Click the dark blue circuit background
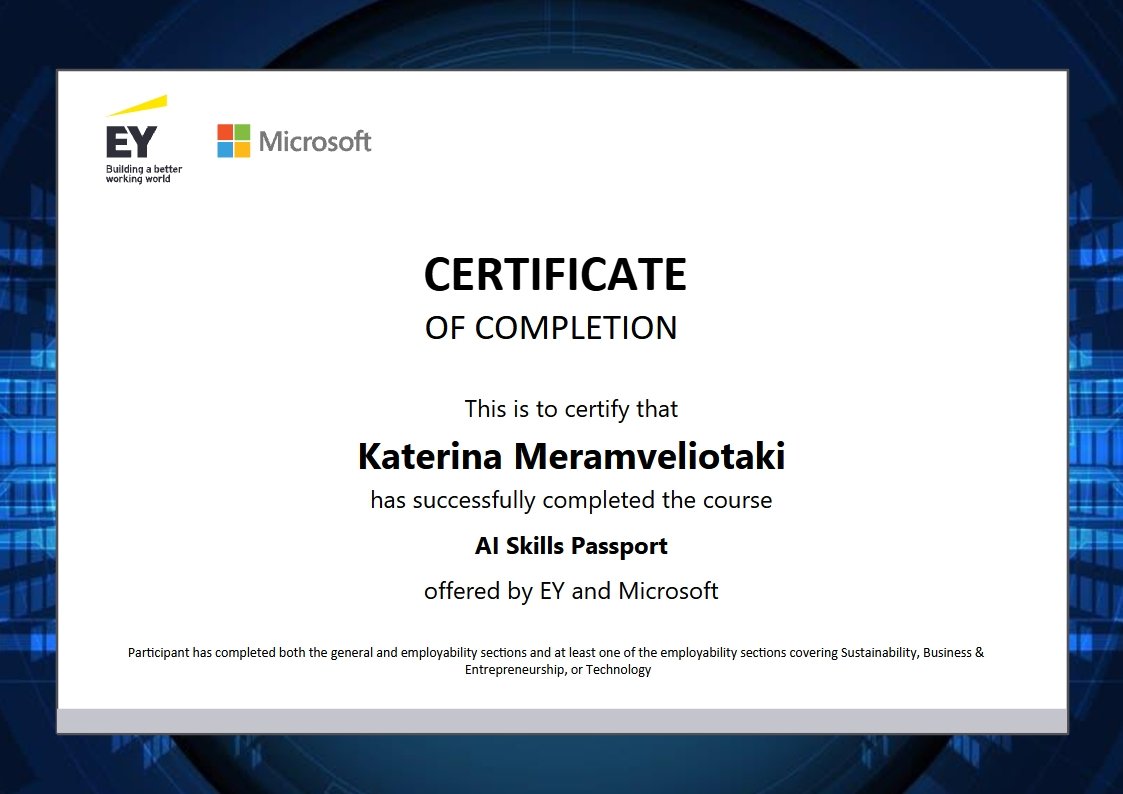Viewport: 1123px width, 794px height. click(25, 400)
